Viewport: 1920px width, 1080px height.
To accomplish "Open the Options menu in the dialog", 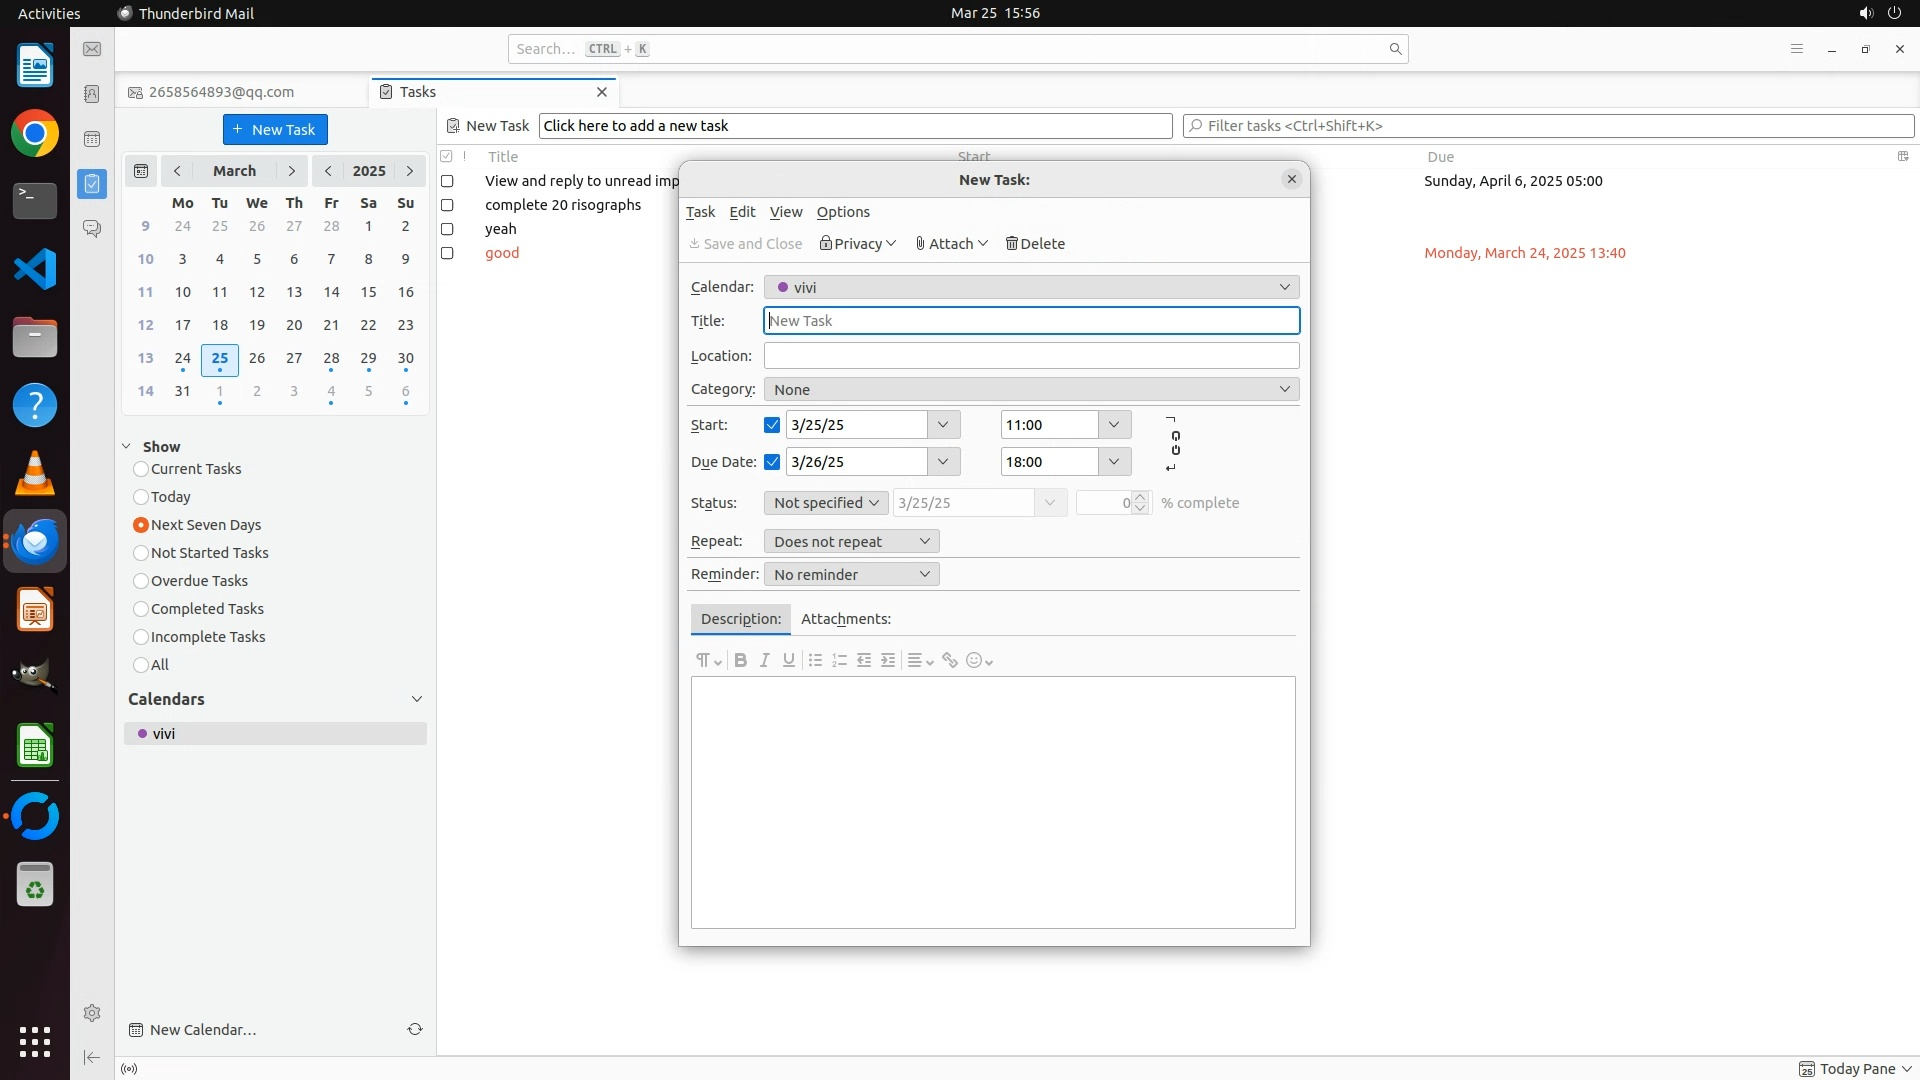I will click(x=843, y=212).
